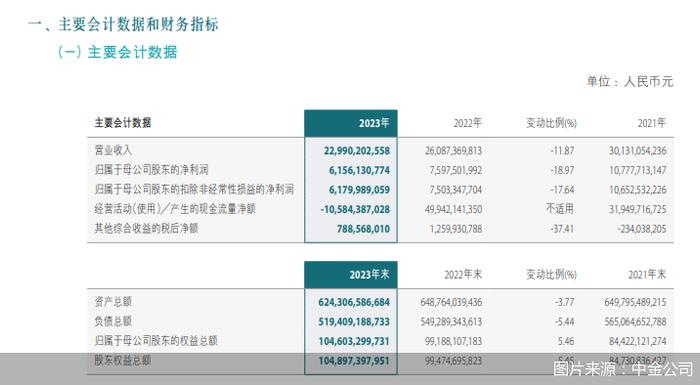Click the 资产总额 row label
700x385 pixels.
pos(113,302)
